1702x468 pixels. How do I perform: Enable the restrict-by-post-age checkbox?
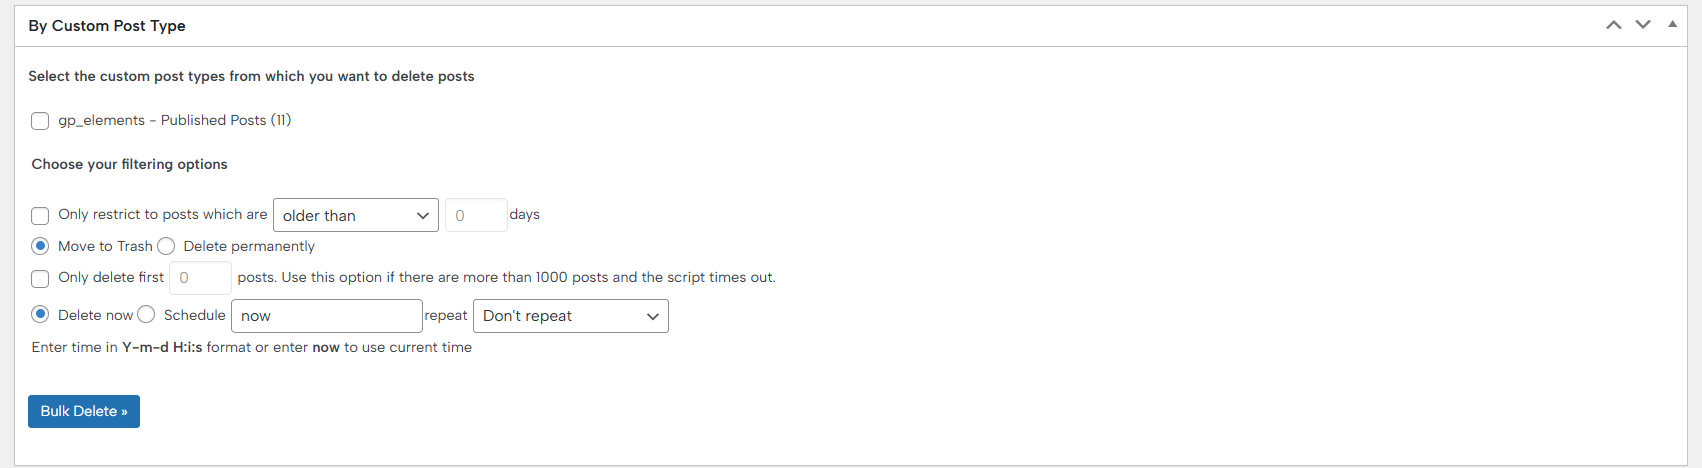pyautogui.click(x=40, y=215)
